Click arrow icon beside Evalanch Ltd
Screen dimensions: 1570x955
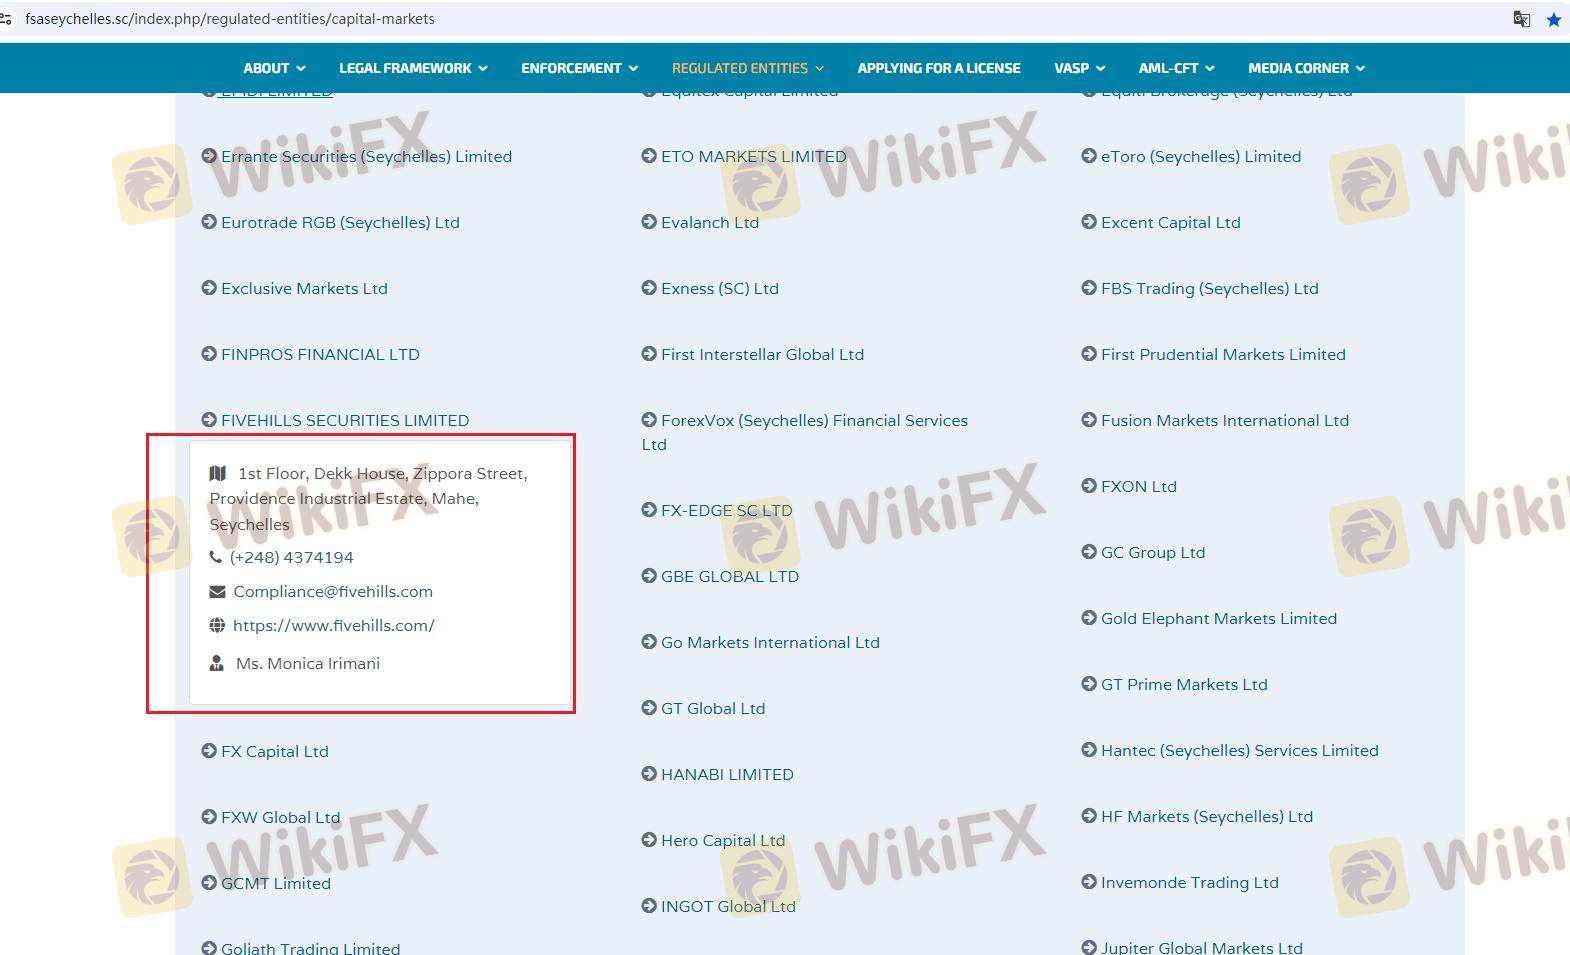pyautogui.click(x=649, y=222)
